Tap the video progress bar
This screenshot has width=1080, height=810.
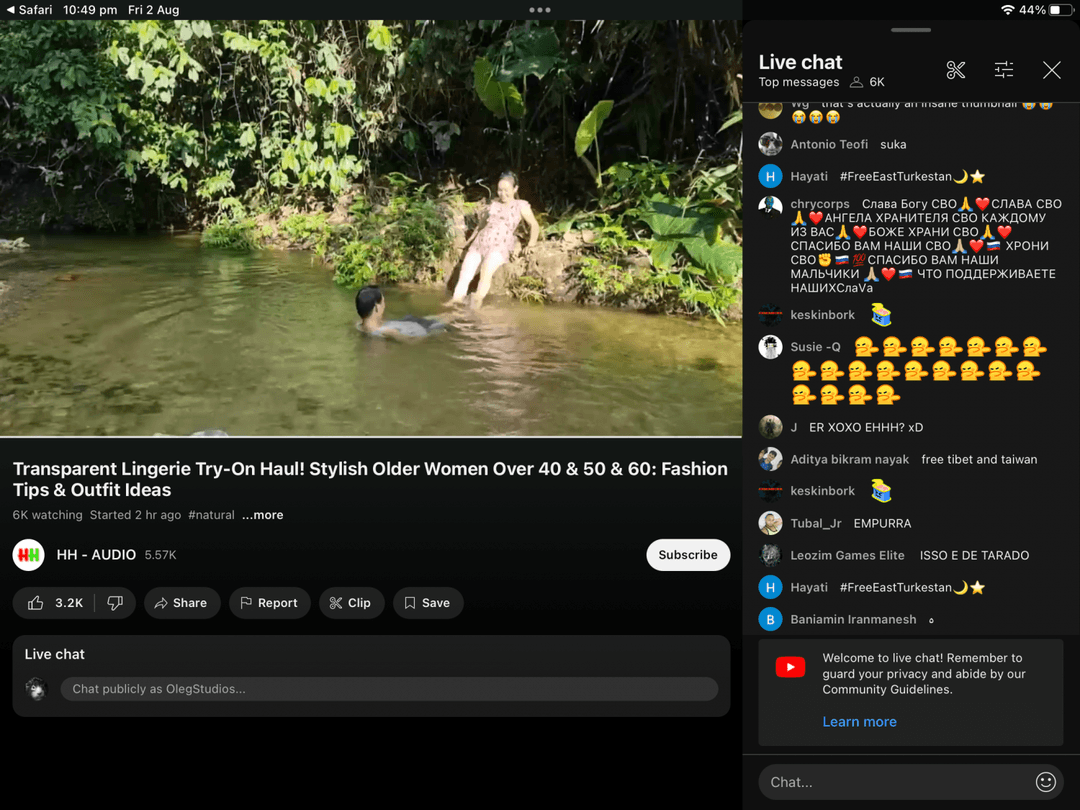[370, 437]
